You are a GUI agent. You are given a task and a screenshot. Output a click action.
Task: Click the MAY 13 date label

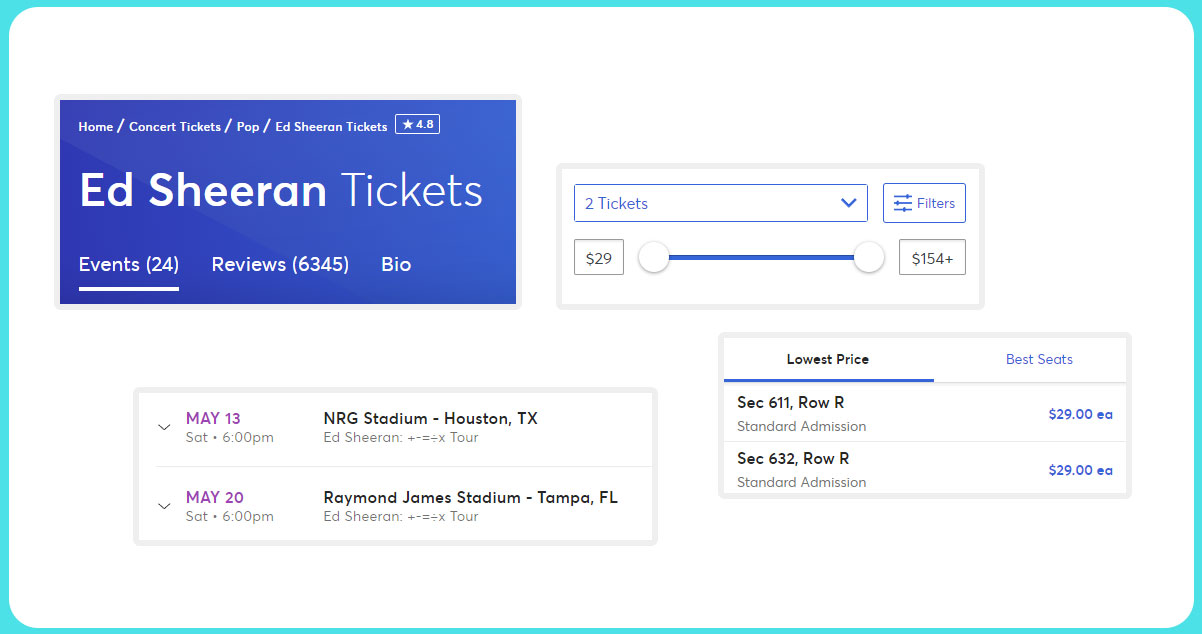(x=213, y=418)
